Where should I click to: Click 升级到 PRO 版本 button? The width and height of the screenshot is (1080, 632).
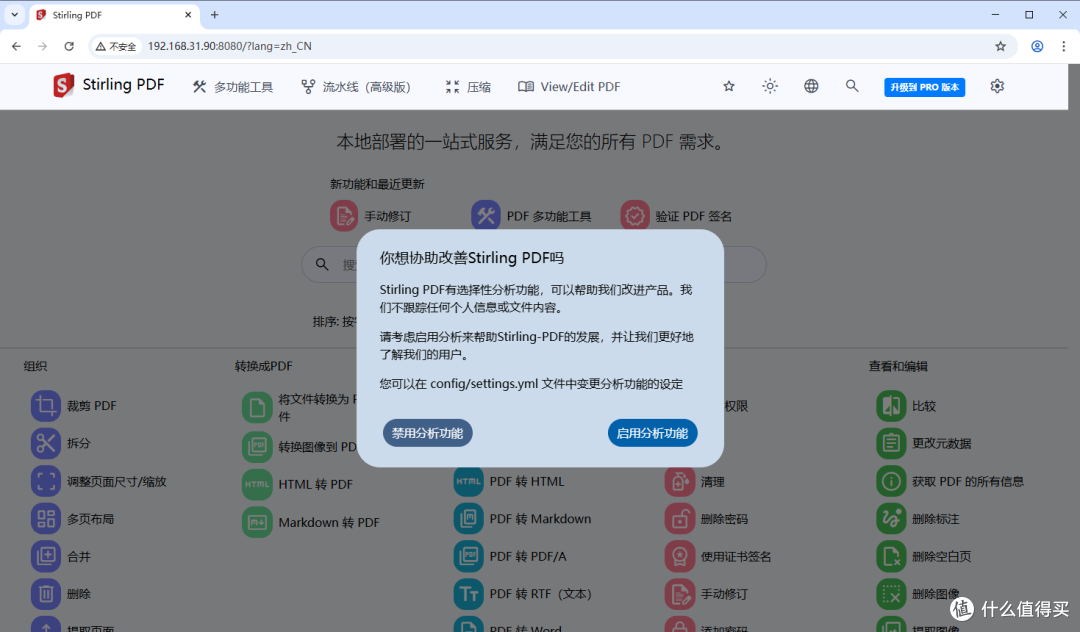[924, 87]
